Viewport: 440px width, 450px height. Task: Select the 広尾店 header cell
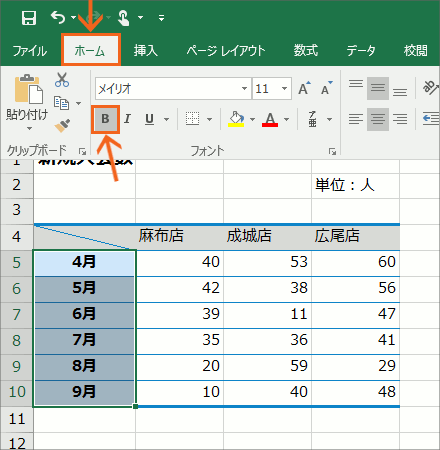[355, 237]
